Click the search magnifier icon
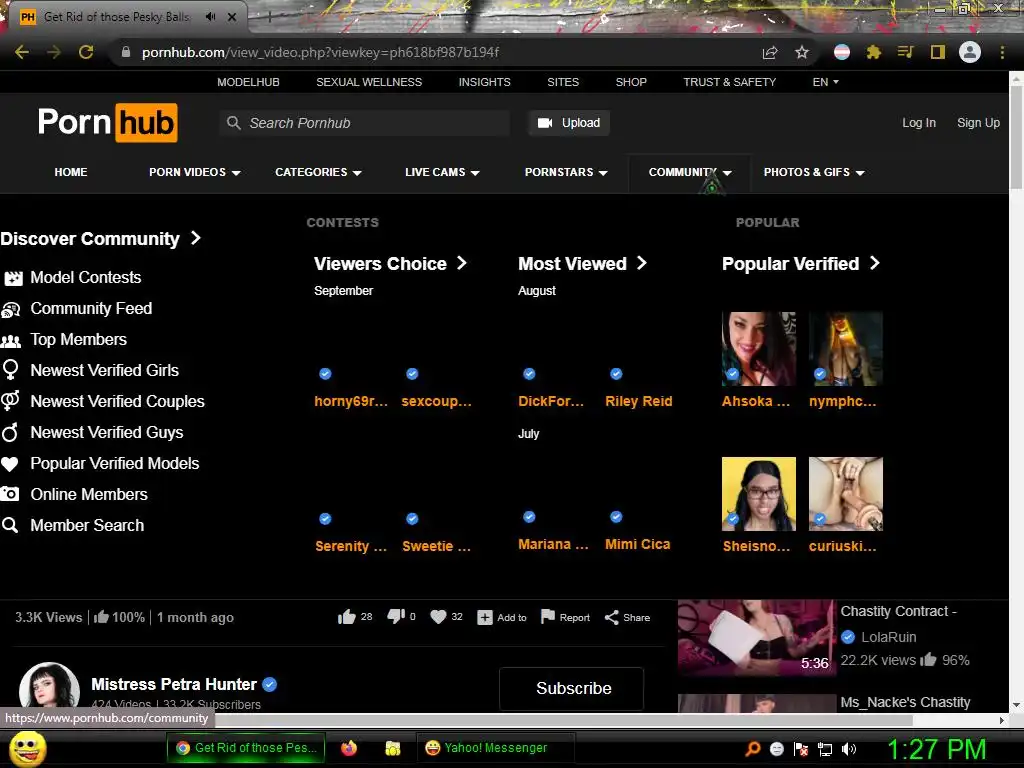This screenshot has width=1024, height=768. 234,123
